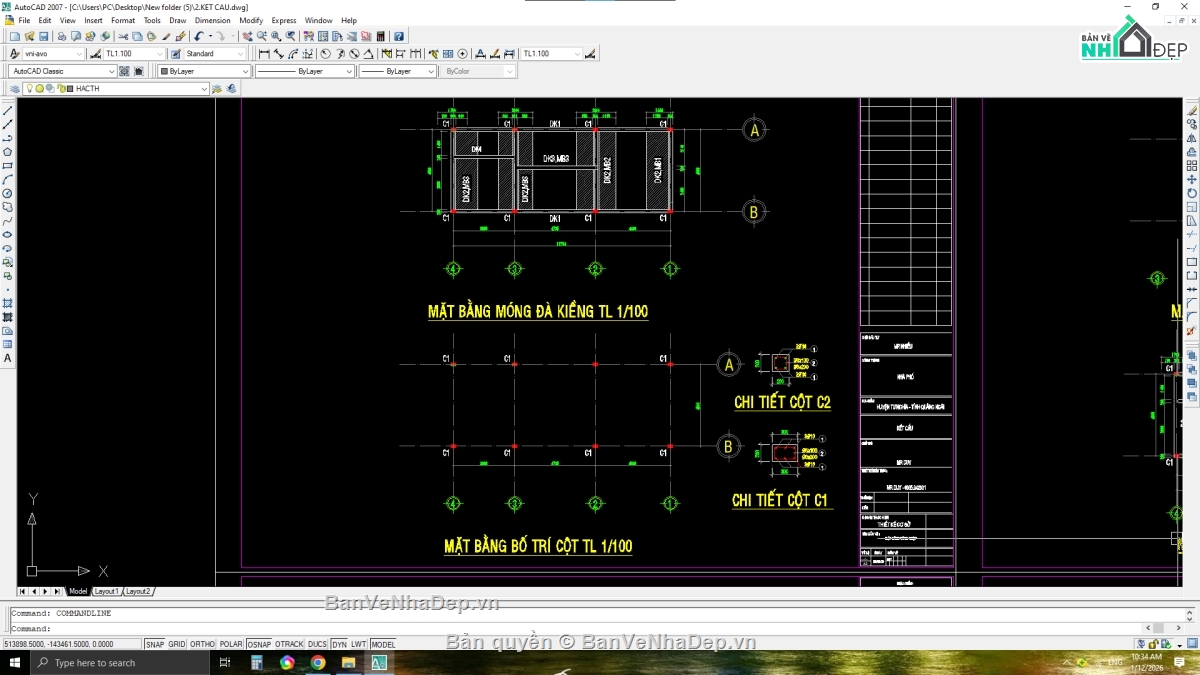Toggle DUCS in status bar

coord(317,644)
